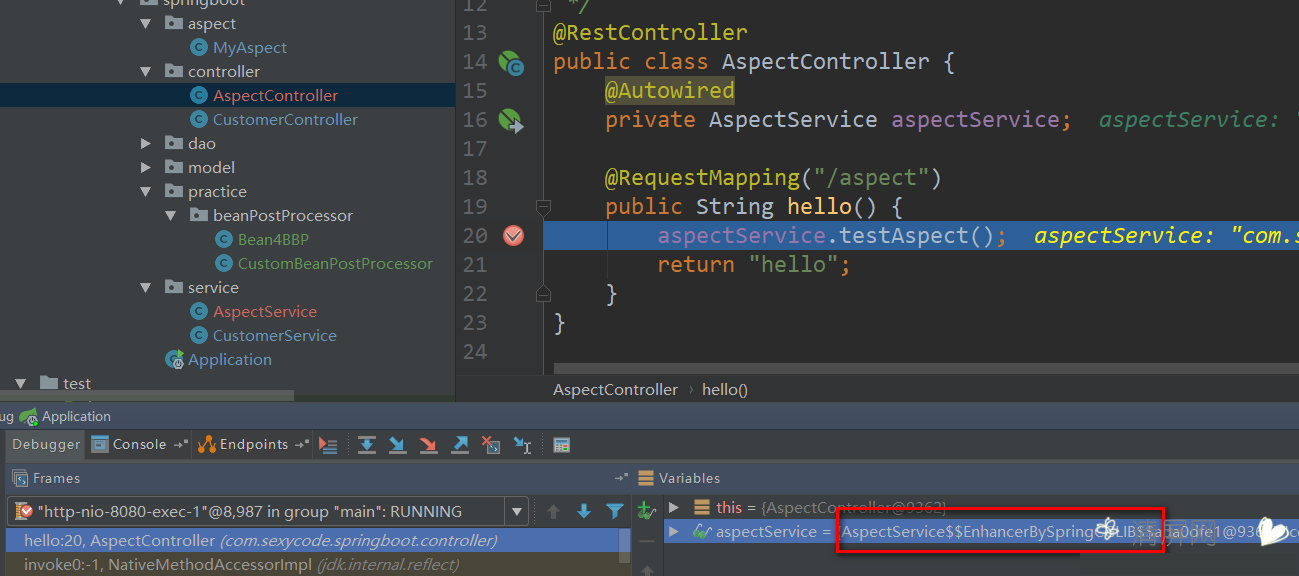Collapse the test folder arrow
The width and height of the screenshot is (1299, 576).
point(21,383)
